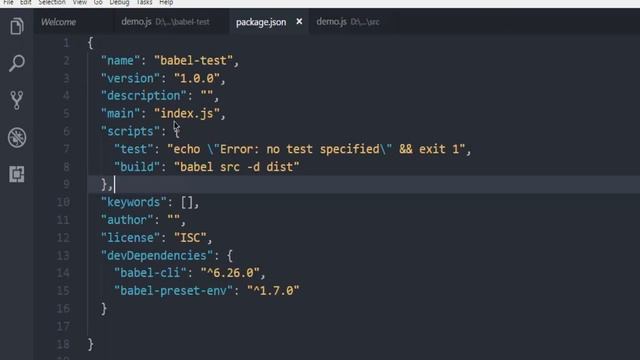
Task: Click the "author" key
Action: point(127,220)
